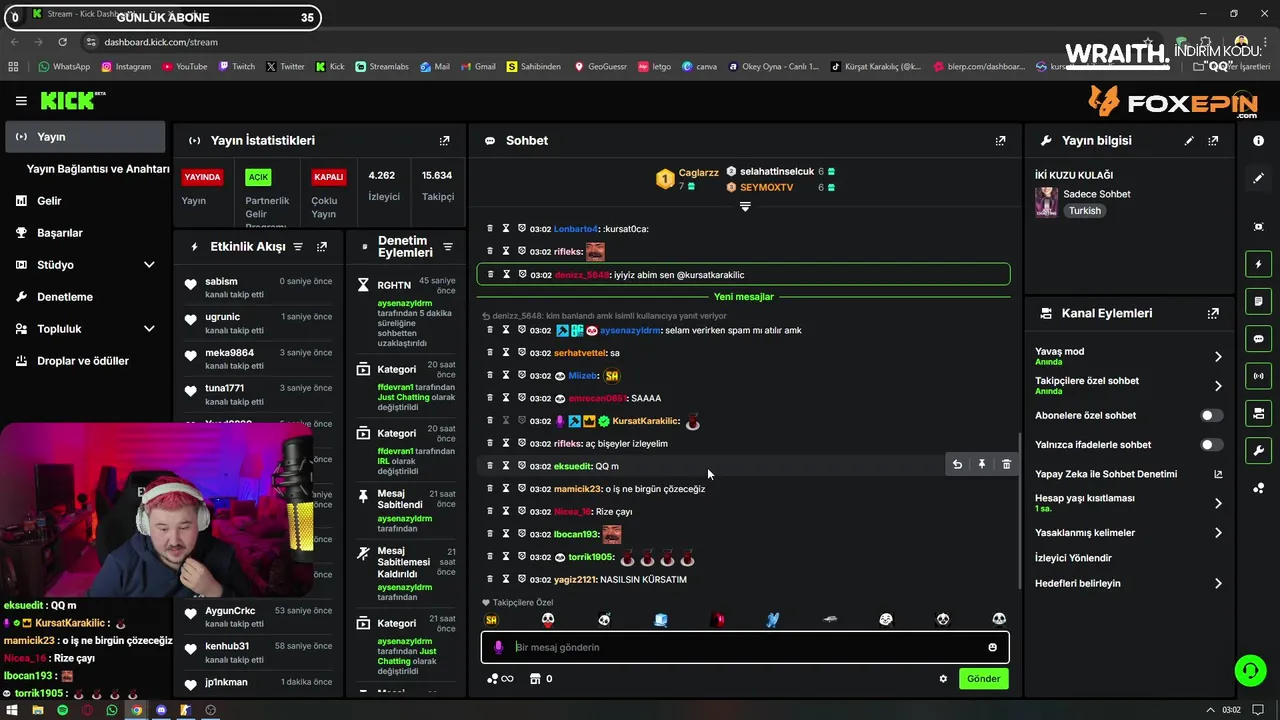The width and height of the screenshot is (1280, 720).
Task: Click the document icon in right rail
Action: tap(1258, 301)
